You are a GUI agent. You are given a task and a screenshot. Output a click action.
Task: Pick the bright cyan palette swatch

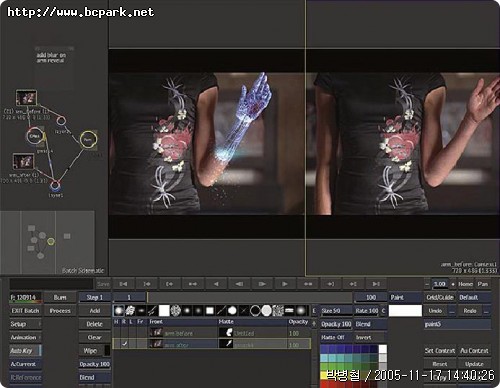324,358
